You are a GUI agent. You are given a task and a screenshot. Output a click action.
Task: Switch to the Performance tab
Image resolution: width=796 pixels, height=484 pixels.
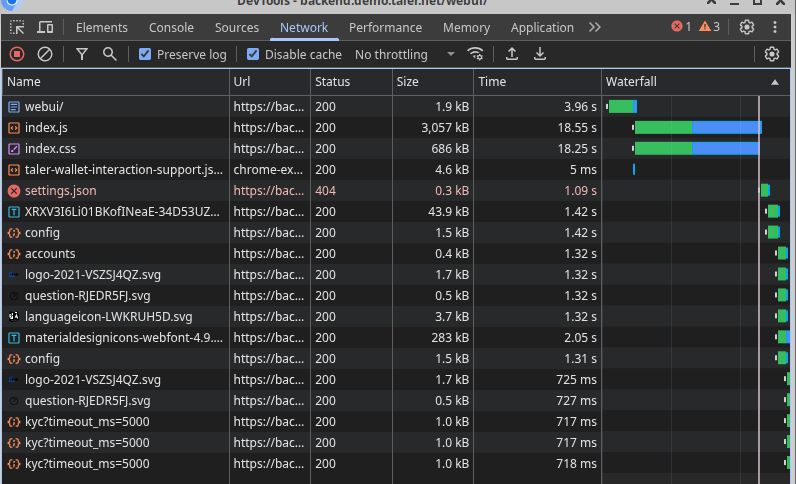(x=385, y=28)
